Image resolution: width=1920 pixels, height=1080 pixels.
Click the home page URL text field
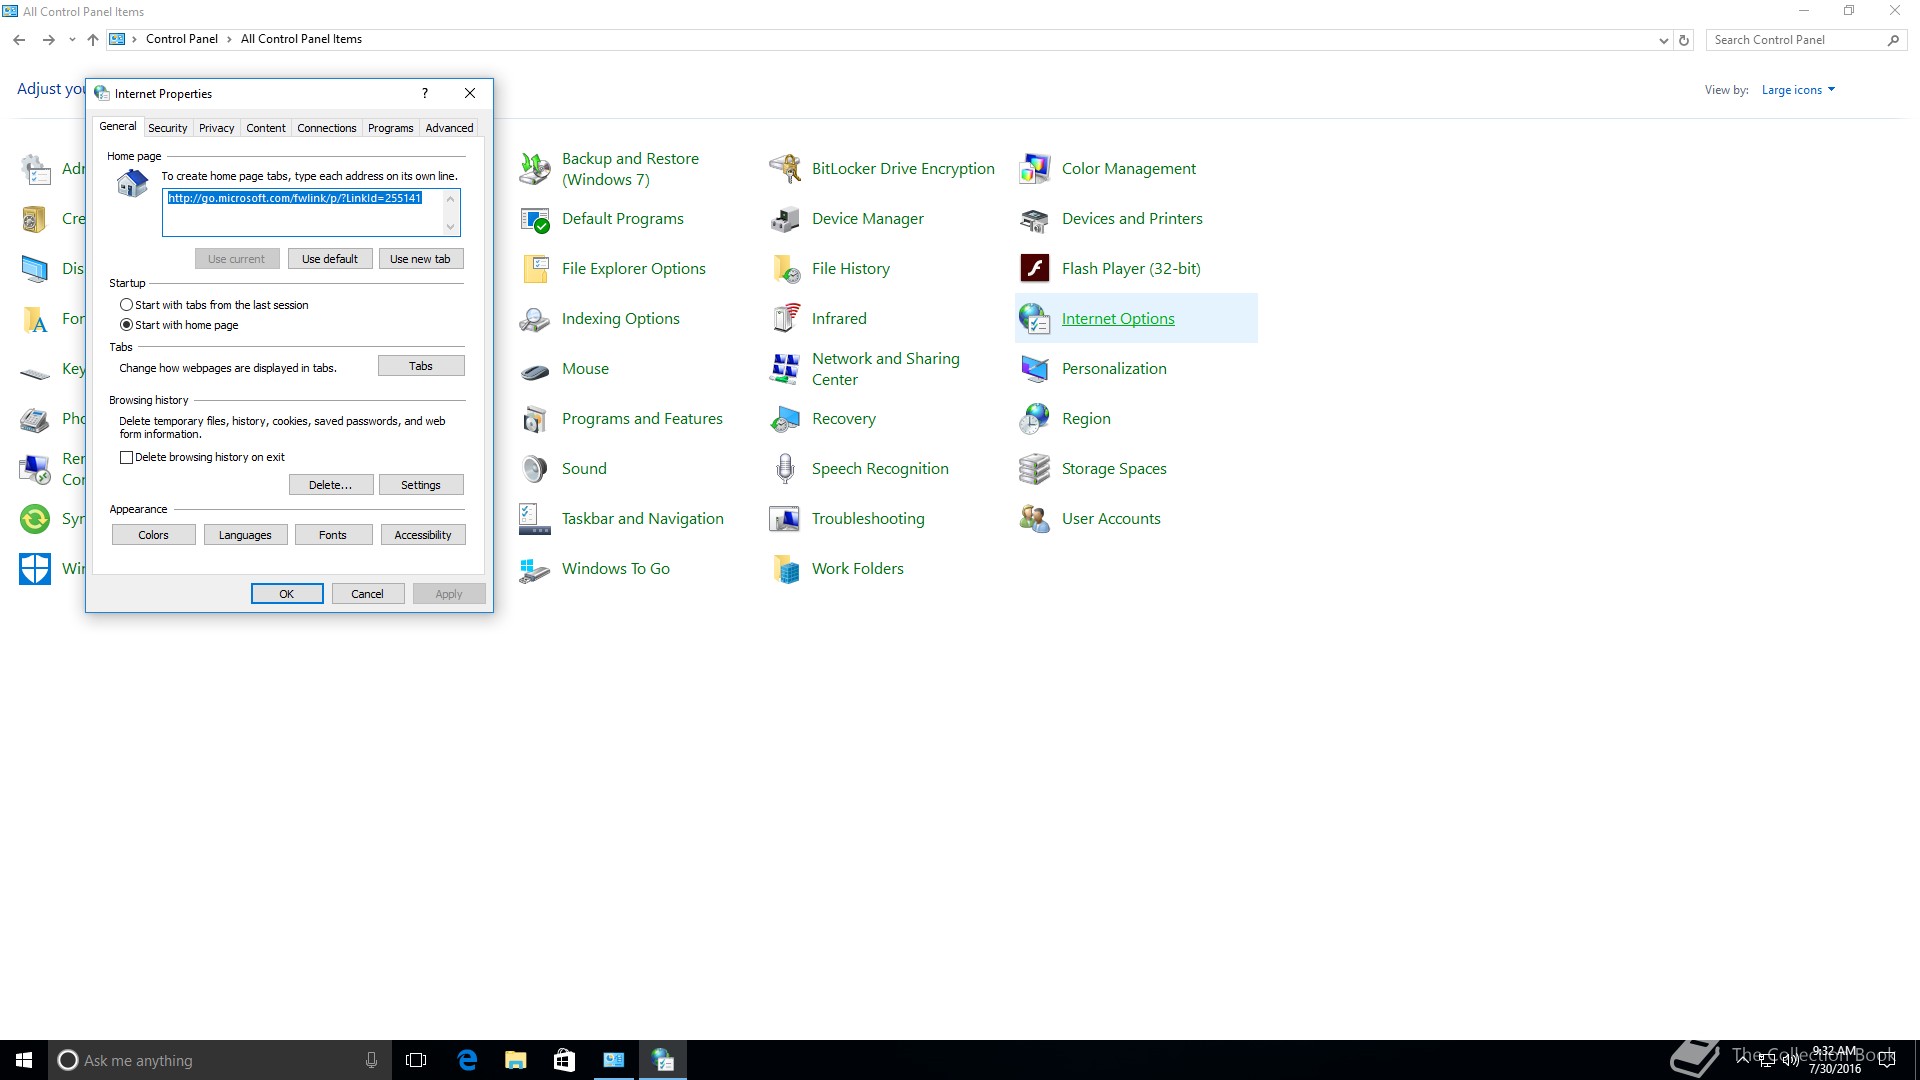click(x=311, y=213)
